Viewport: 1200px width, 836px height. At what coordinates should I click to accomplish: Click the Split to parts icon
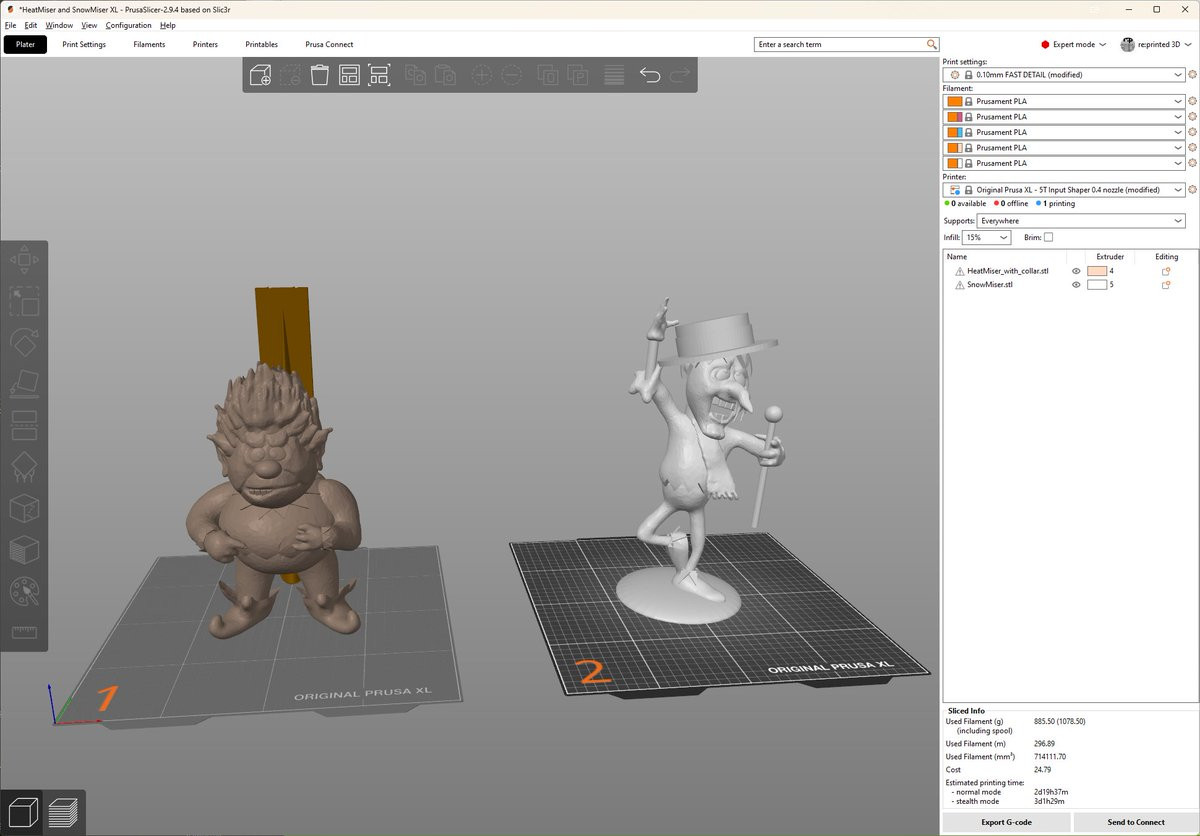[577, 75]
